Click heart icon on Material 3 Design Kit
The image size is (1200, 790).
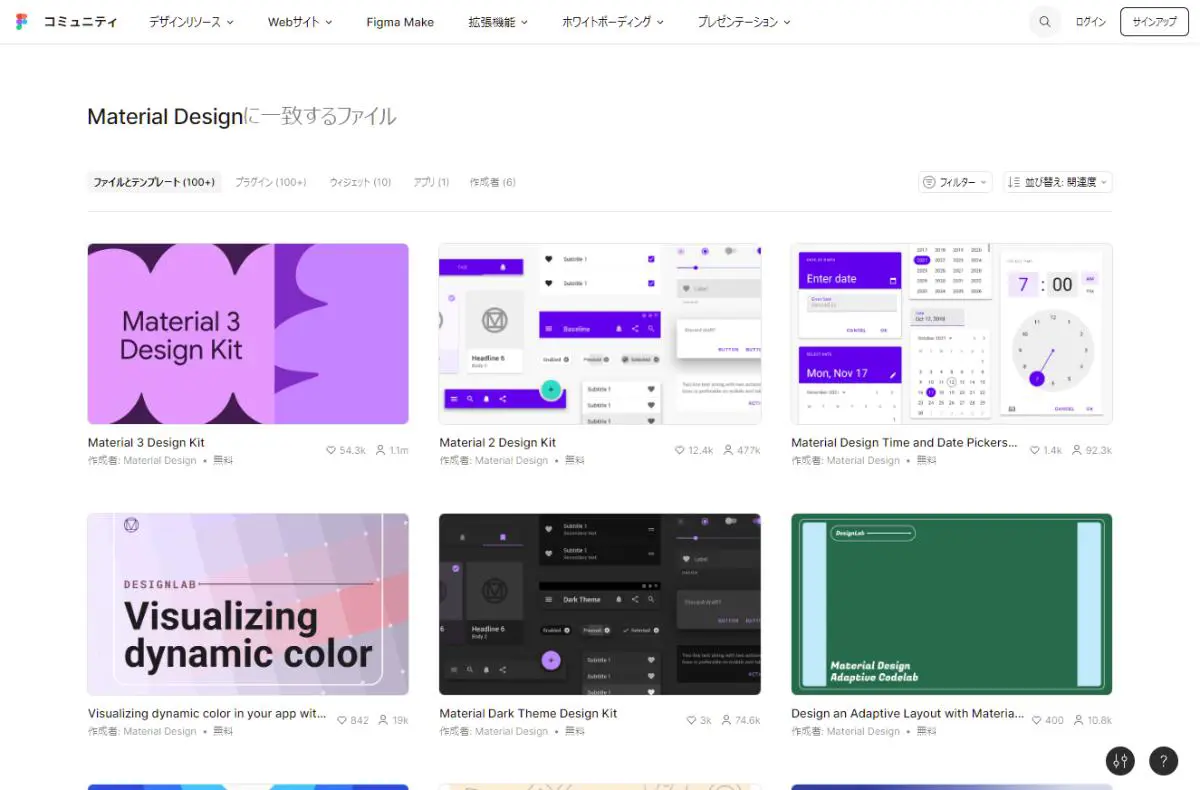pos(331,451)
